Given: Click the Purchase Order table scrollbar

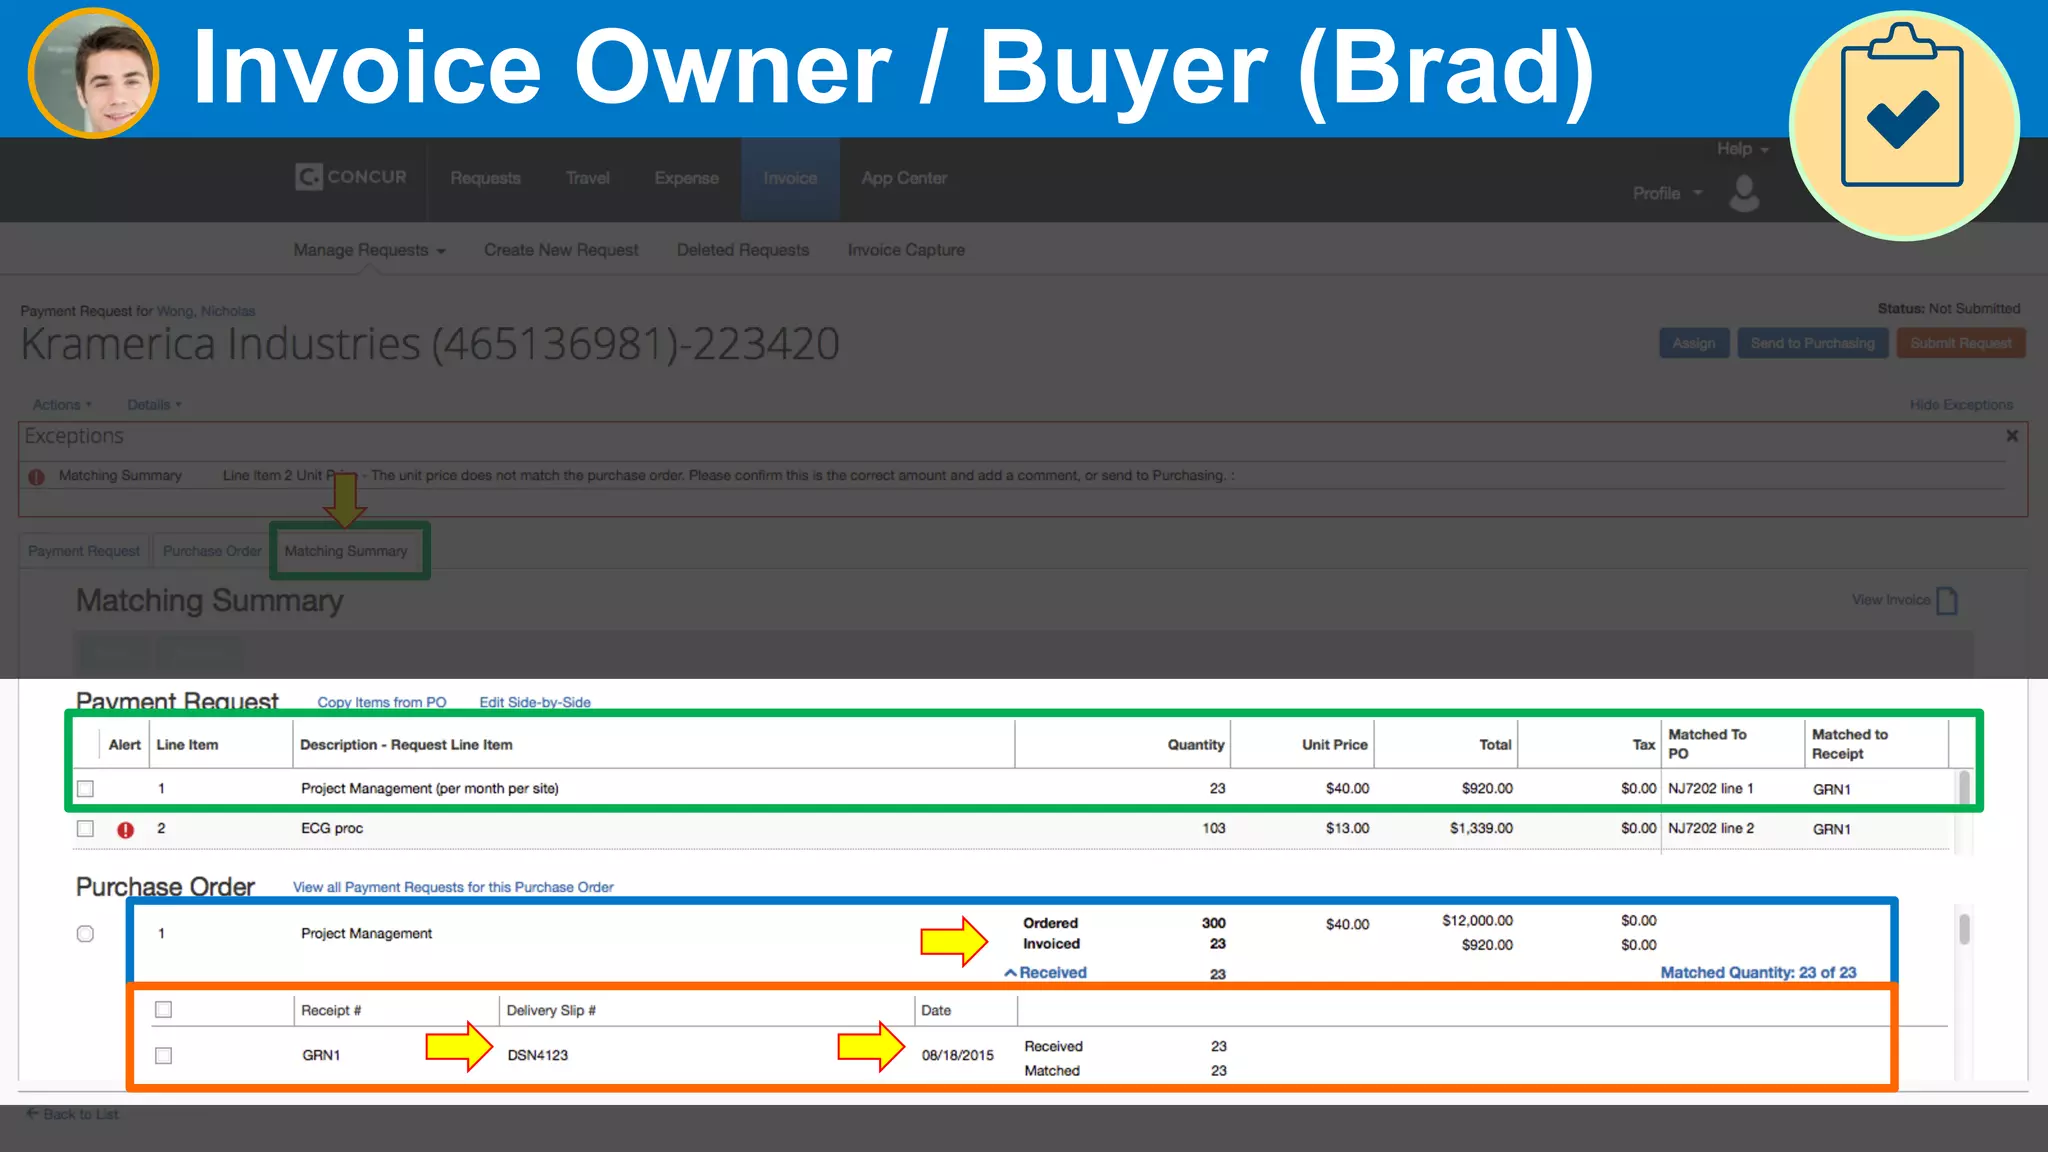Looking at the screenshot, I should [1964, 929].
